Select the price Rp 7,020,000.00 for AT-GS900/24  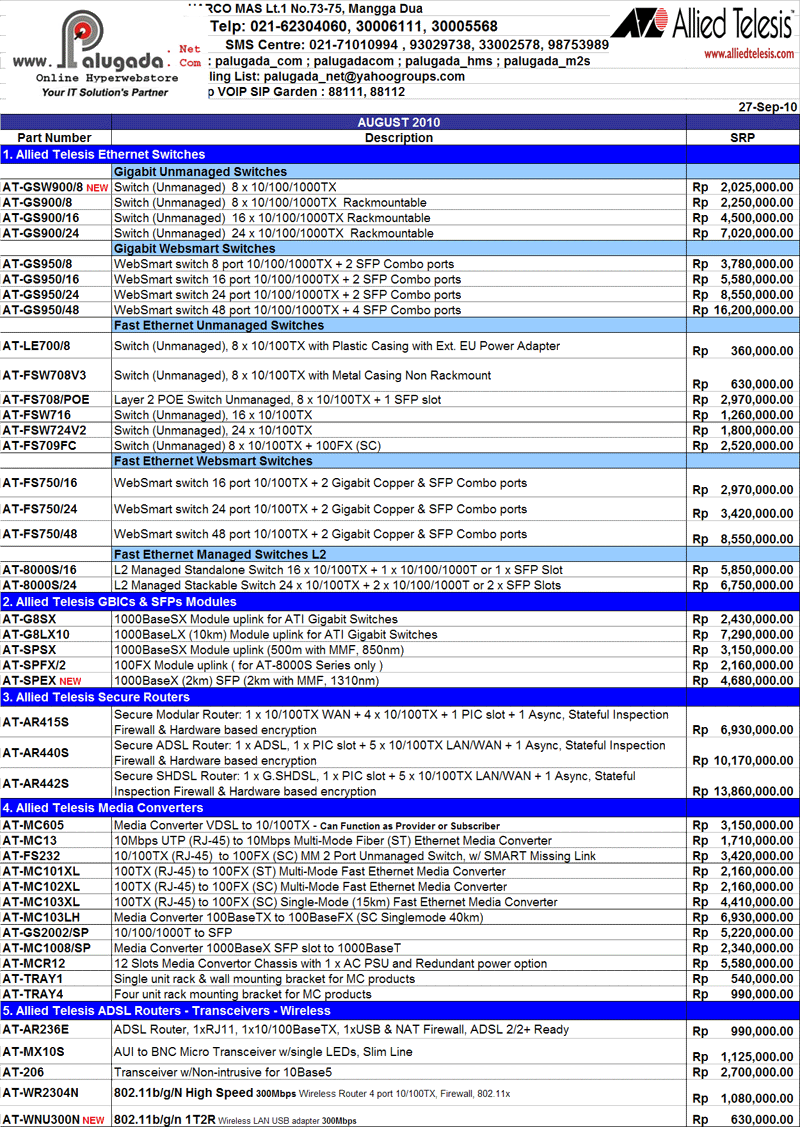pyautogui.click(x=743, y=234)
